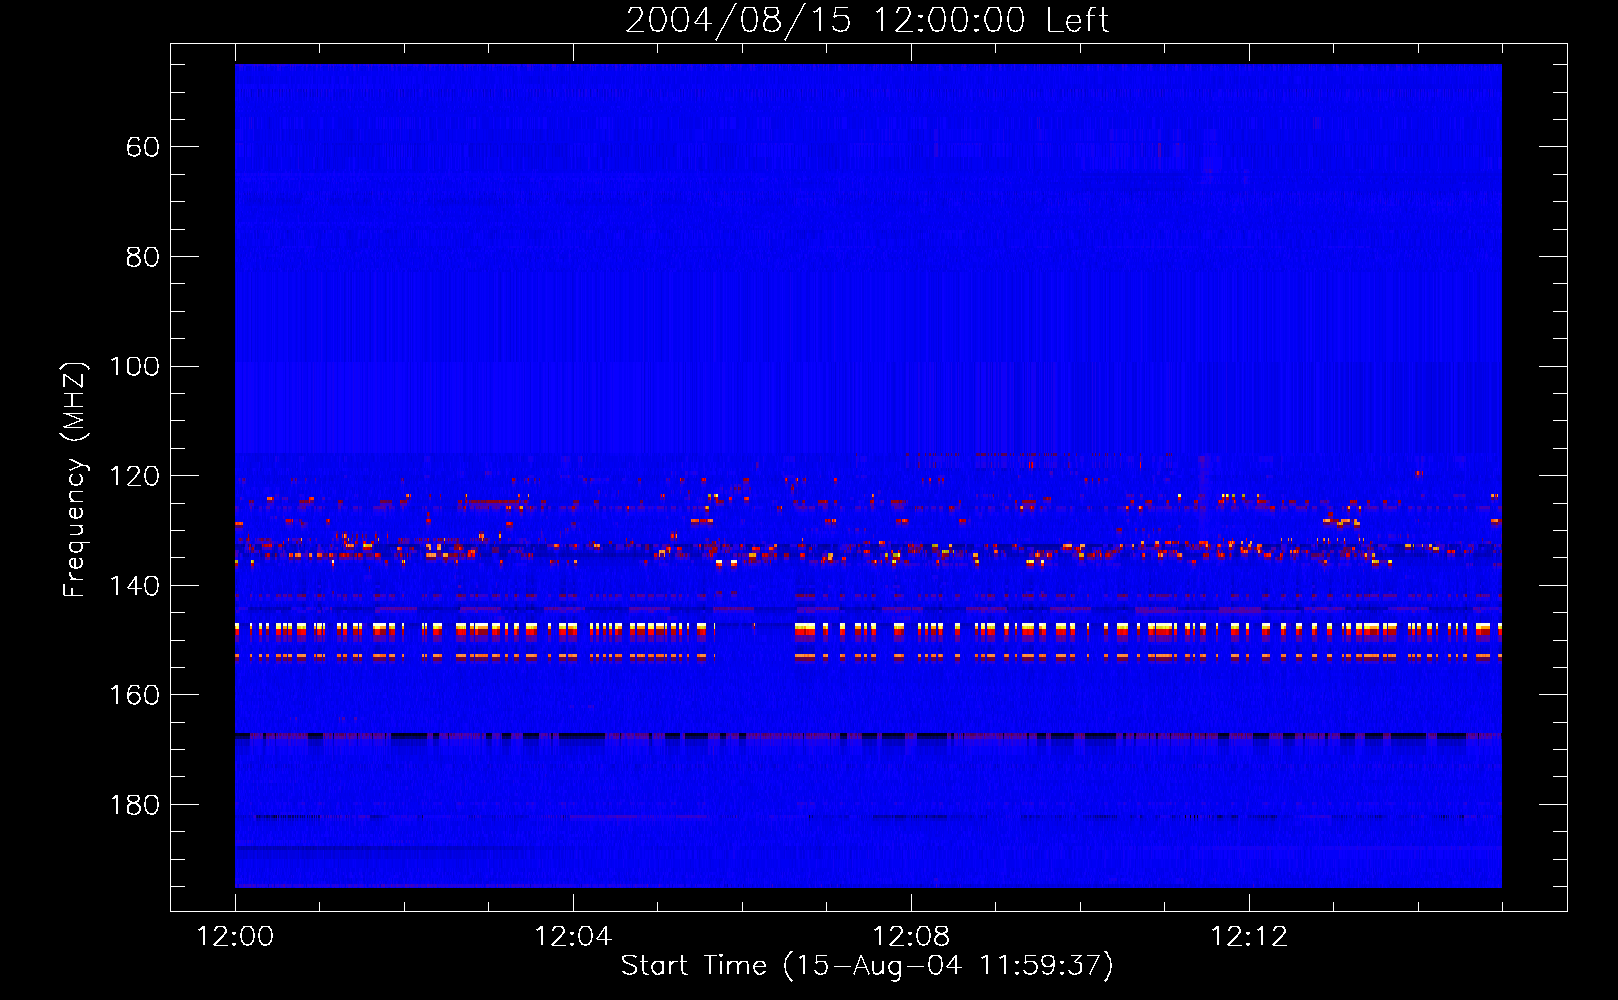Image resolution: width=1618 pixels, height=1000 pixels.
Task: Click the 'Start Time (15-Aug-04 11:59:37)' label
Action: [867, 966]
